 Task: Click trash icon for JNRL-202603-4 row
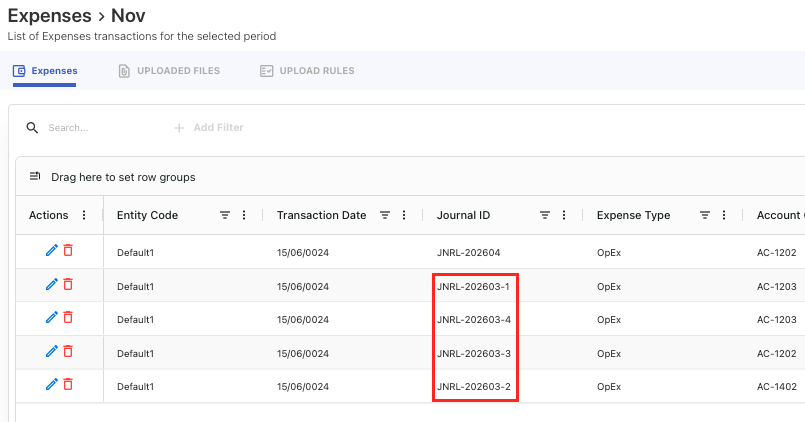pyautogui.click(x=68, y=318)
